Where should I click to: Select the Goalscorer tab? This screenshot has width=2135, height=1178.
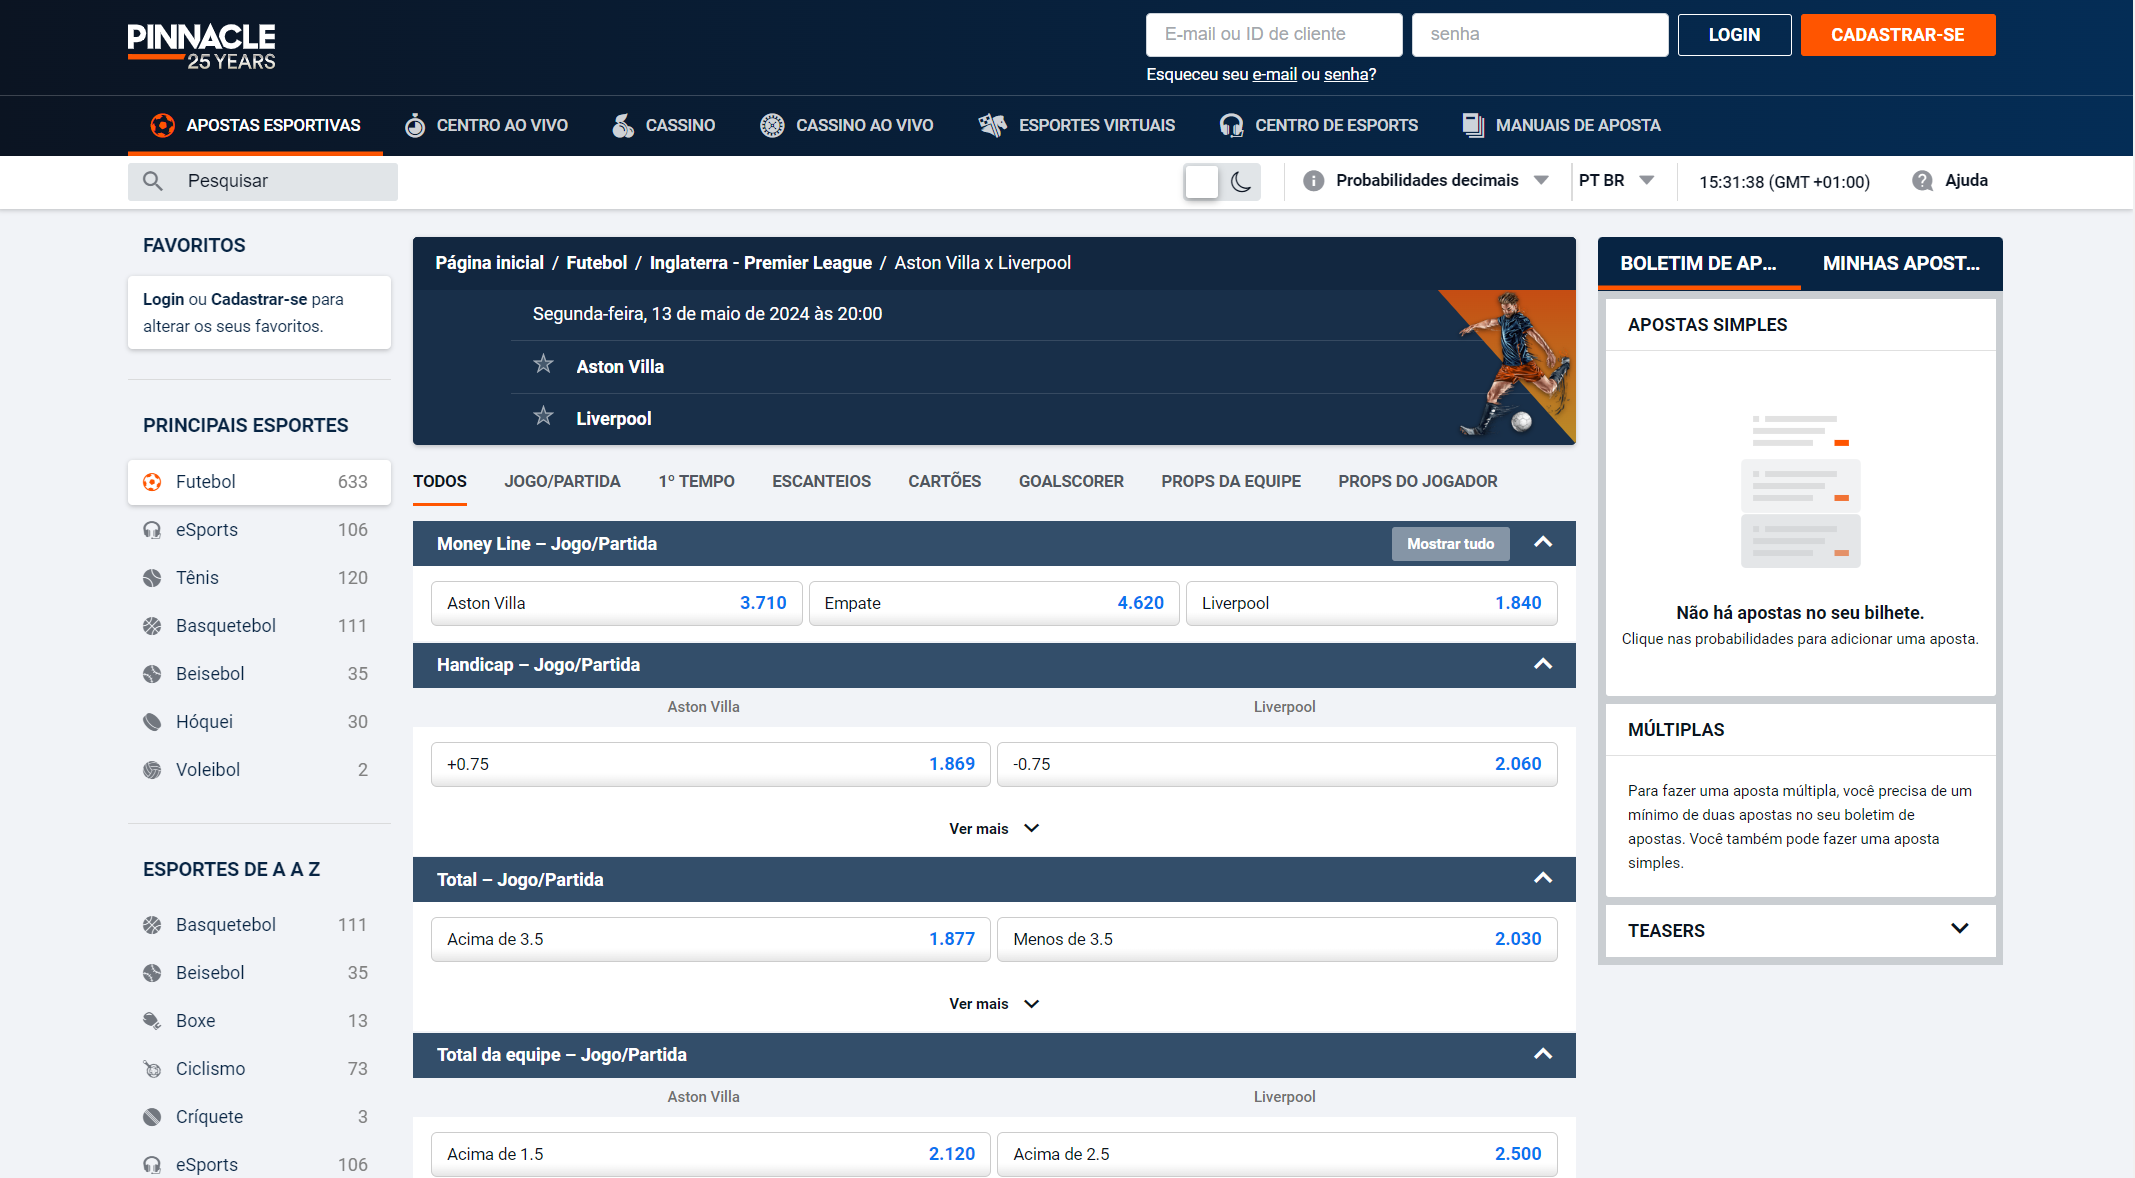tap(1071, 482)
